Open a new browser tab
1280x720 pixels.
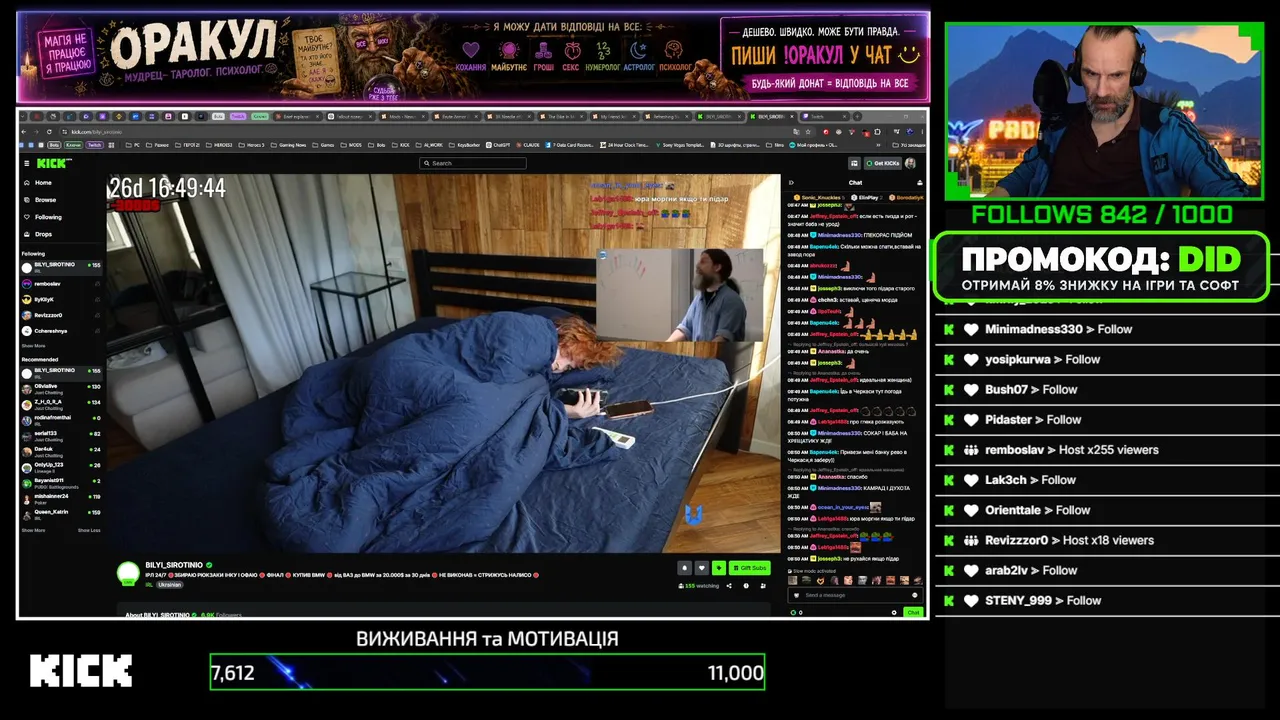(858, 117)
